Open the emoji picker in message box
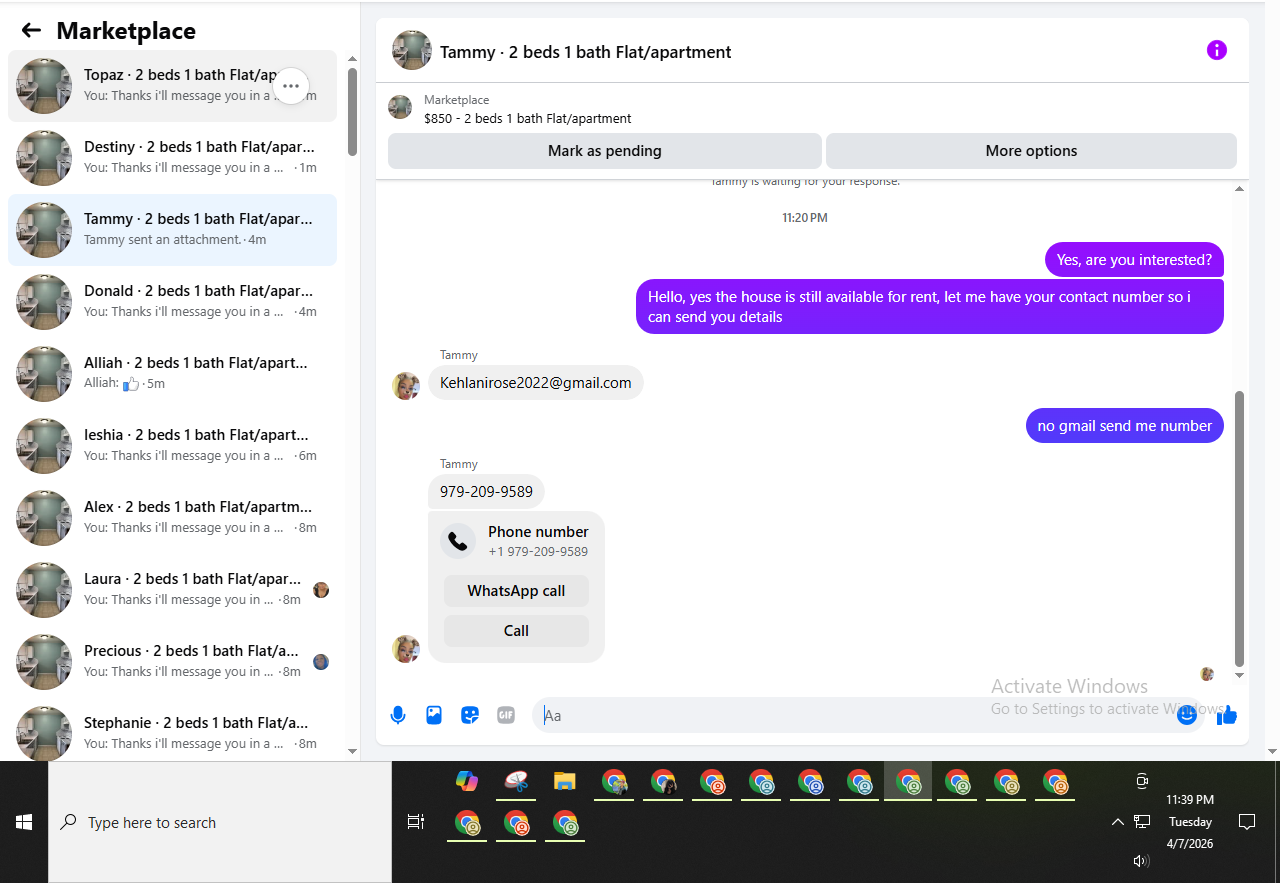The image size is (1280, 883). coord(1187,715)
